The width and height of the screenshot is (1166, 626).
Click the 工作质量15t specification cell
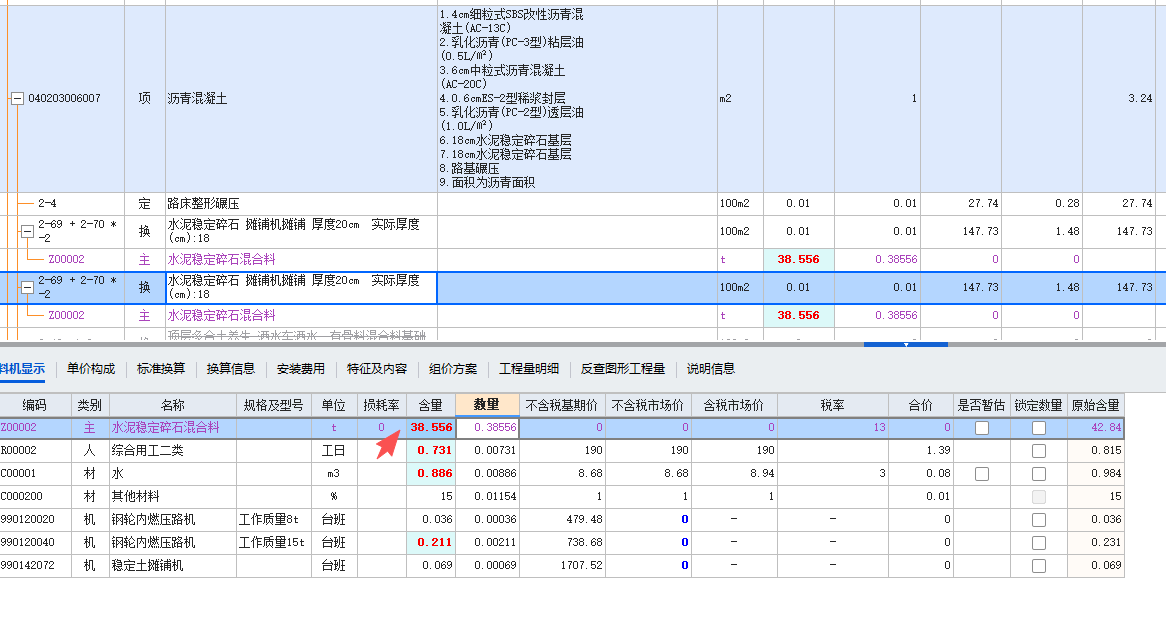(x=274, y=543)
